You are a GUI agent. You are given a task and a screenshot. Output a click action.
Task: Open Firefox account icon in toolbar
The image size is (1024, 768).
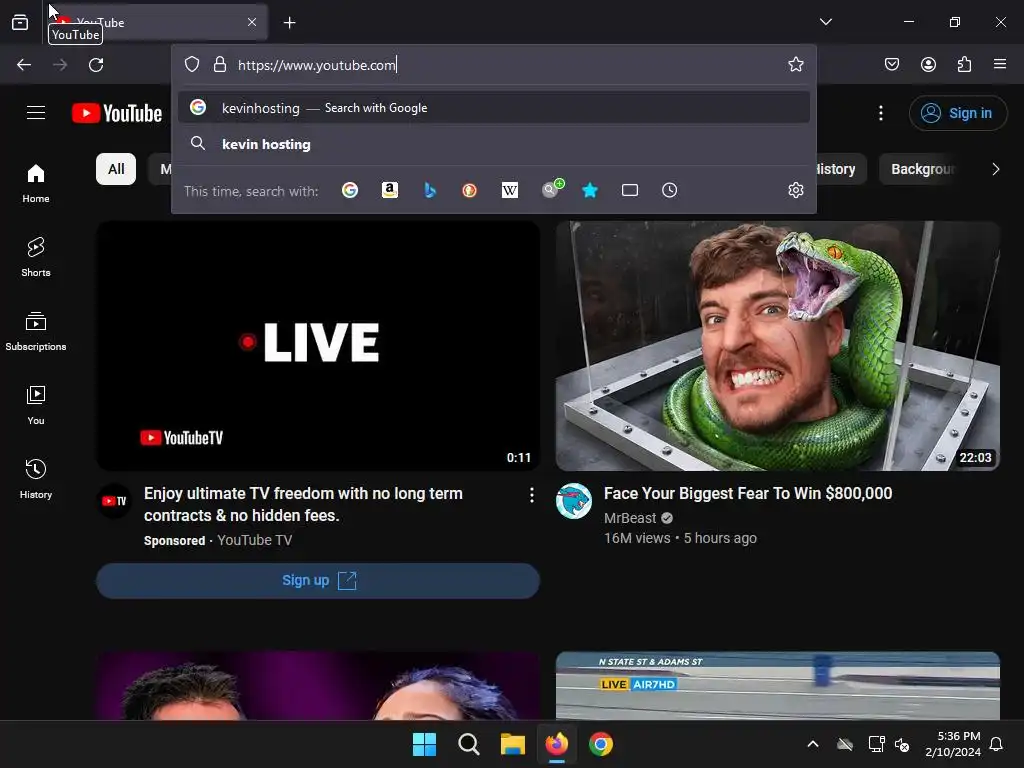[x=928, y=64]
